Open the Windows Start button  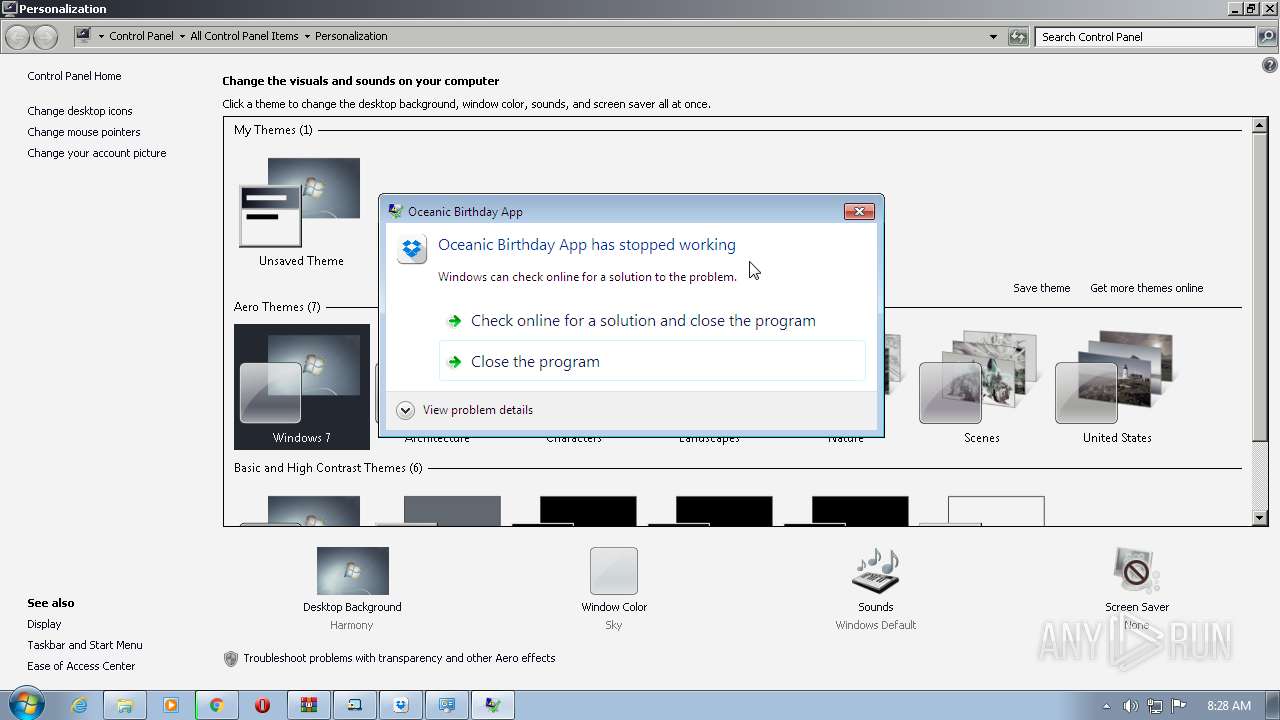click(x=26, y=705)
